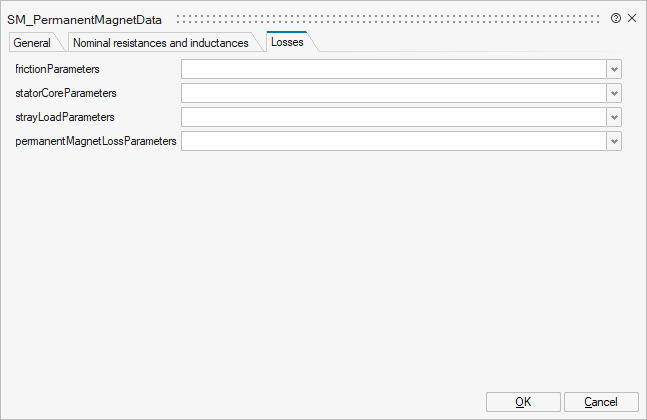Open Nominal resistances and inductances tab
This screenshot has width=647, height=420.
point(161,43)
